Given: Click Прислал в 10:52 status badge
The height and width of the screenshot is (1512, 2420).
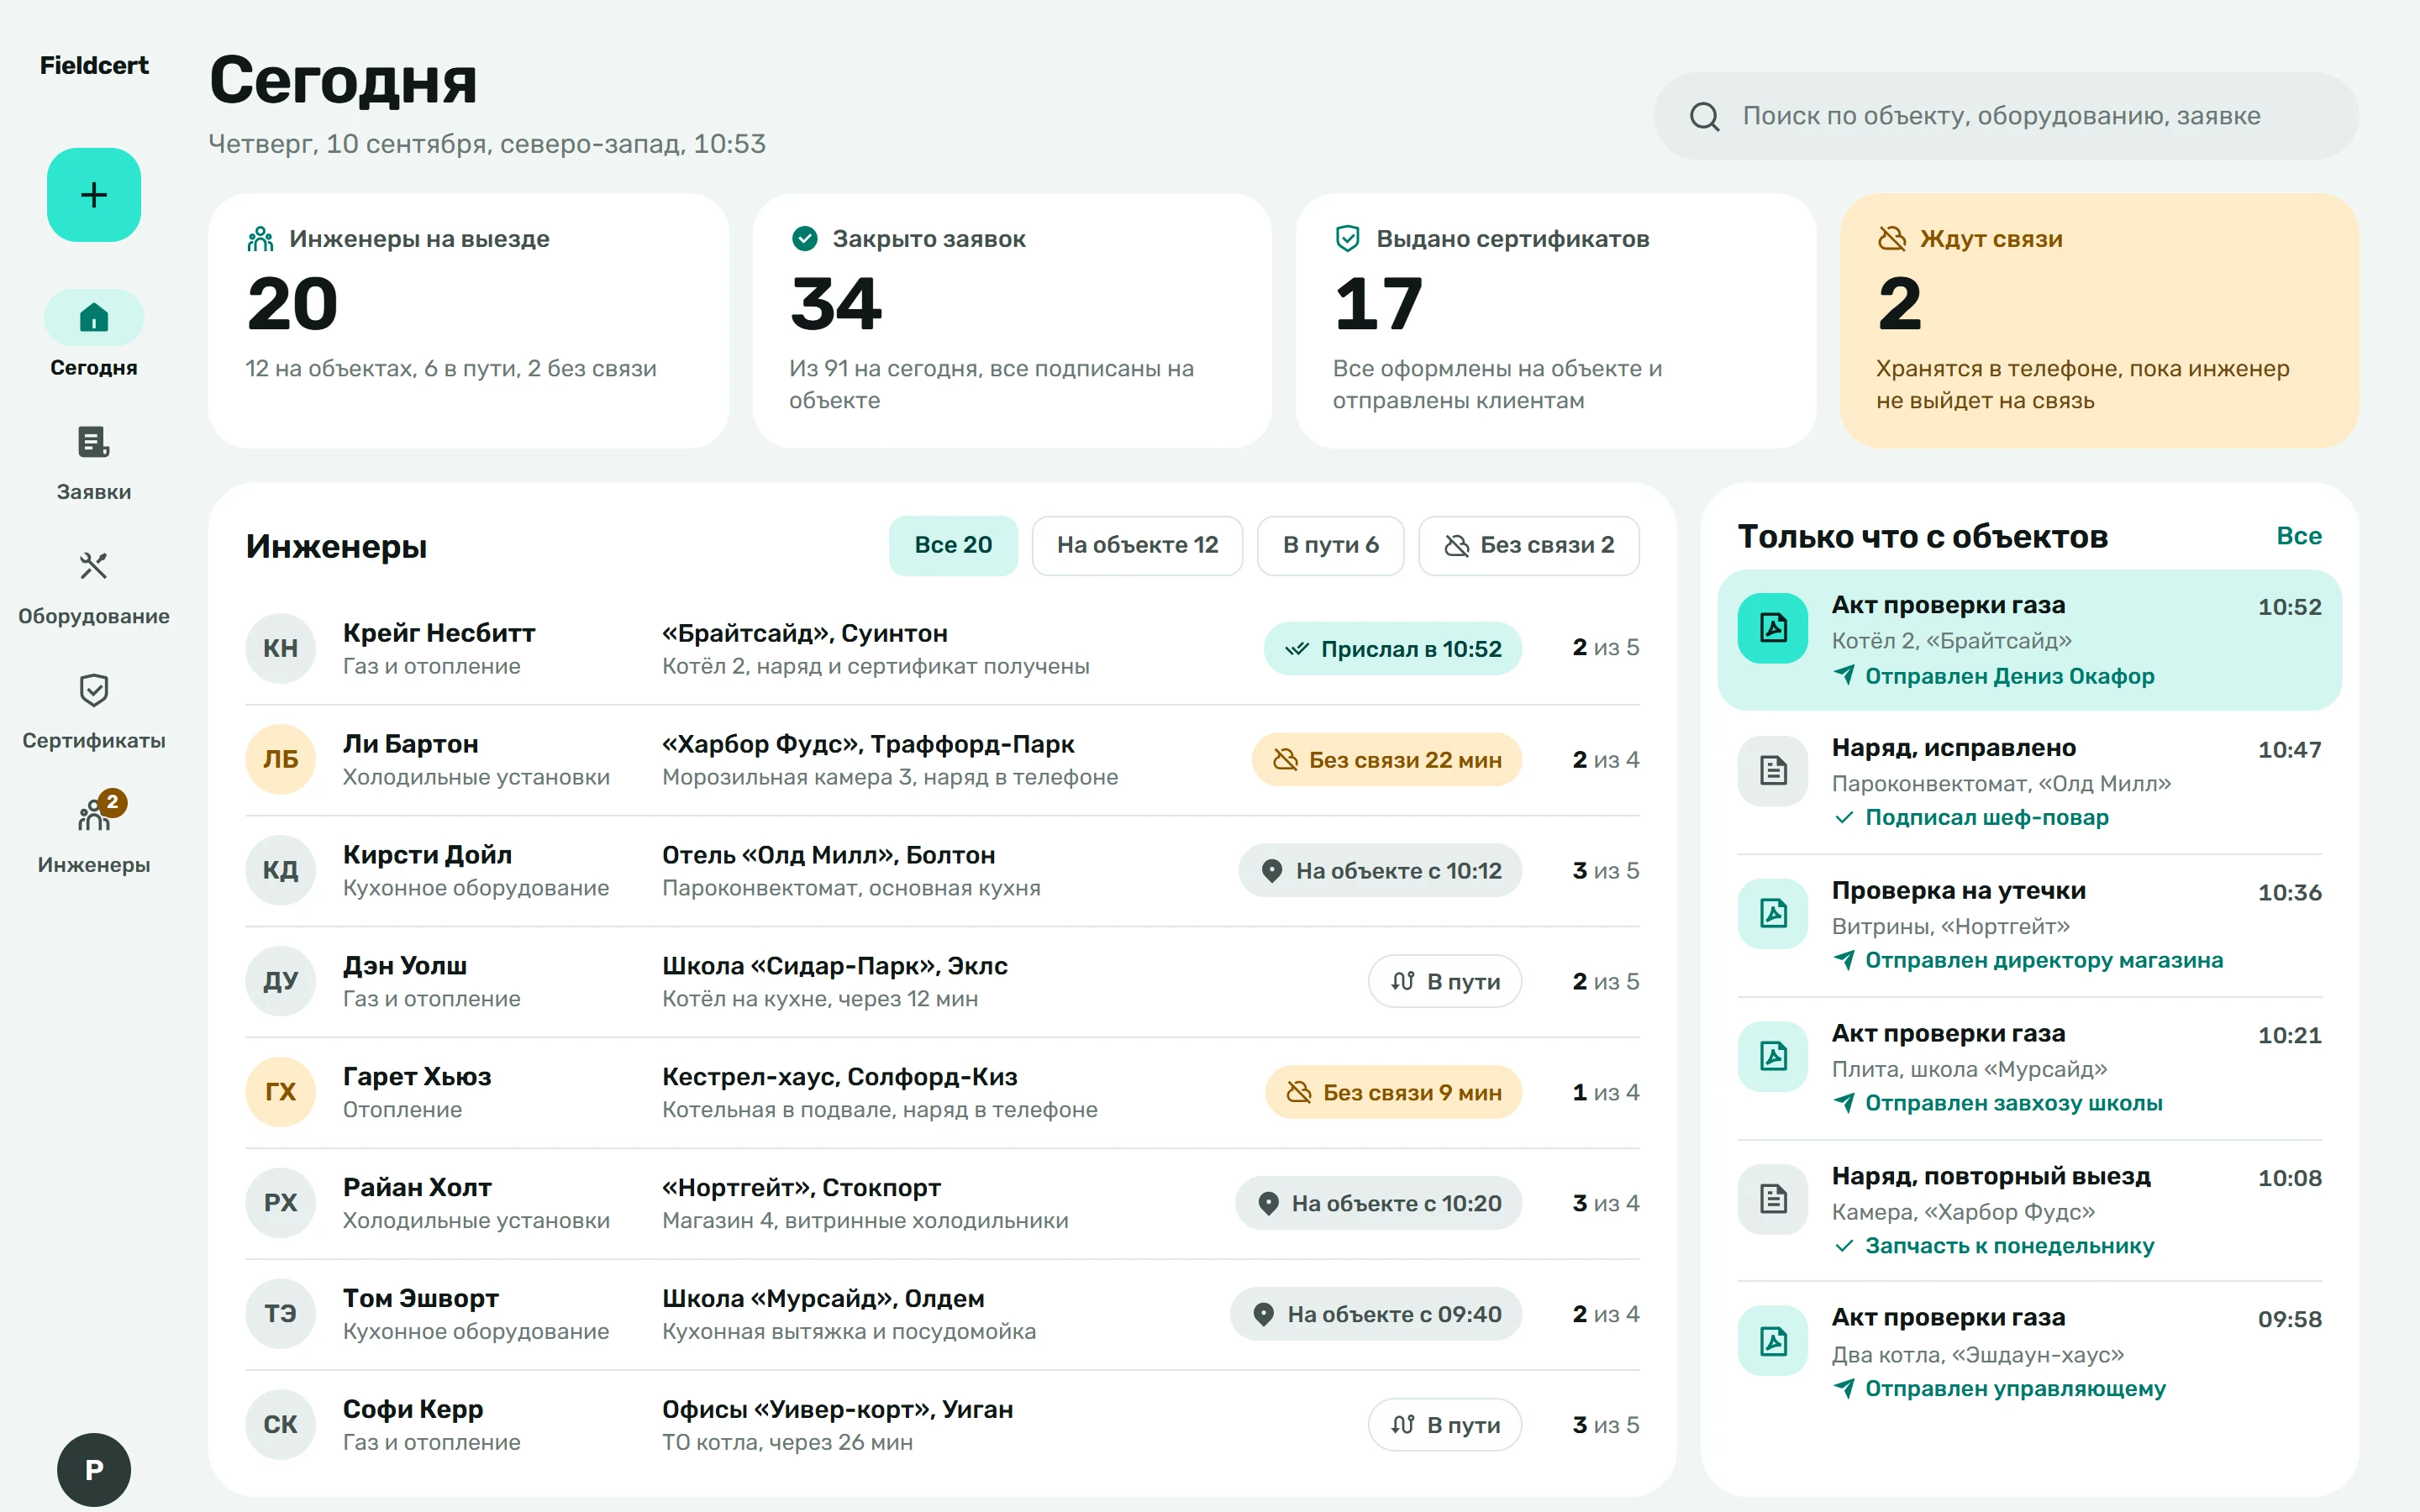Looking at the screenshot, I should (x=1393, y=649).
